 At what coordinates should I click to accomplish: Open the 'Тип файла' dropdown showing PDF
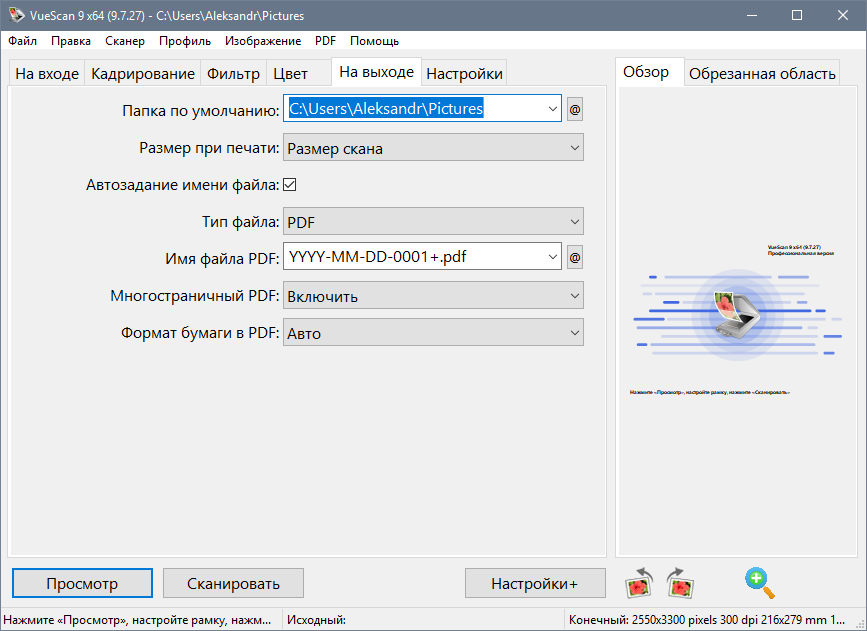(x=433, y=222)
